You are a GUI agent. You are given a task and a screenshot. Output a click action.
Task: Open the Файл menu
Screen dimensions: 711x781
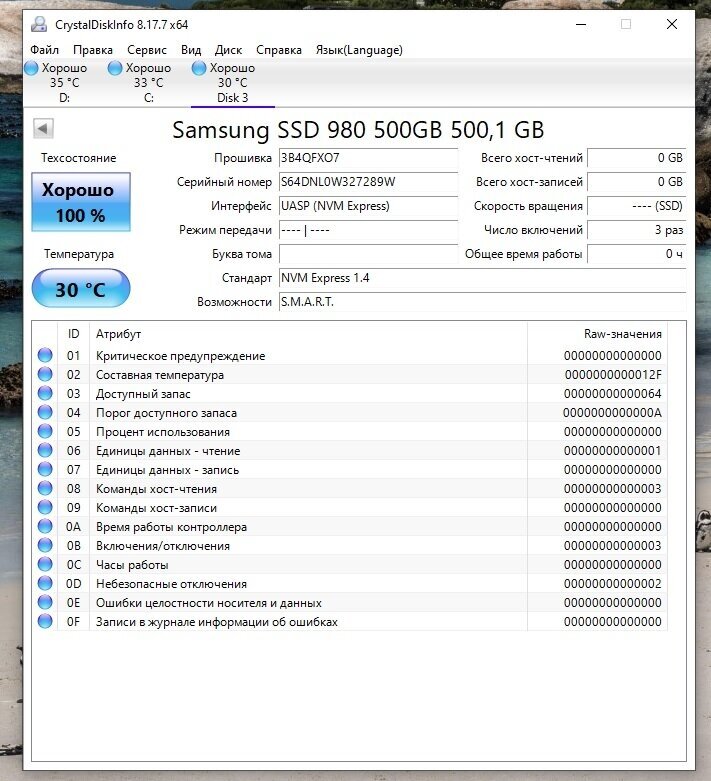point(44,50)
